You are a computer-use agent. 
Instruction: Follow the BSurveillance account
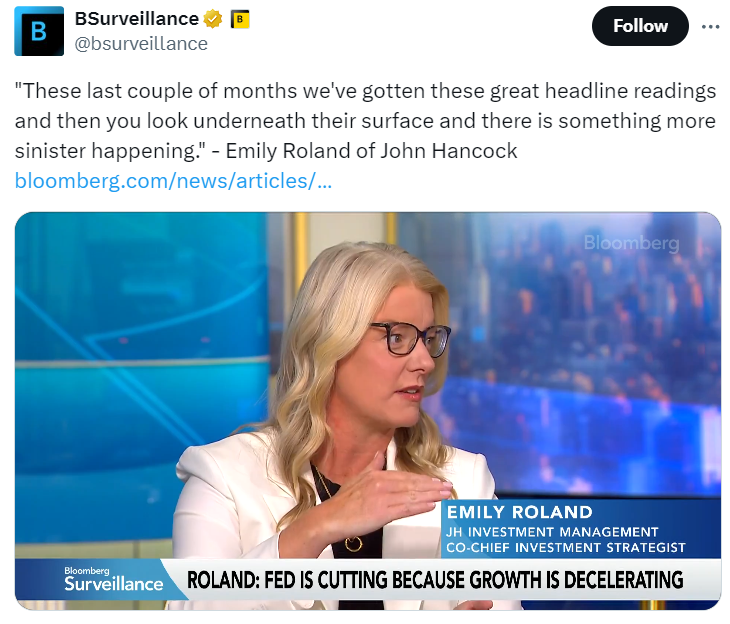pyautogui.click(x=640, y=26)
